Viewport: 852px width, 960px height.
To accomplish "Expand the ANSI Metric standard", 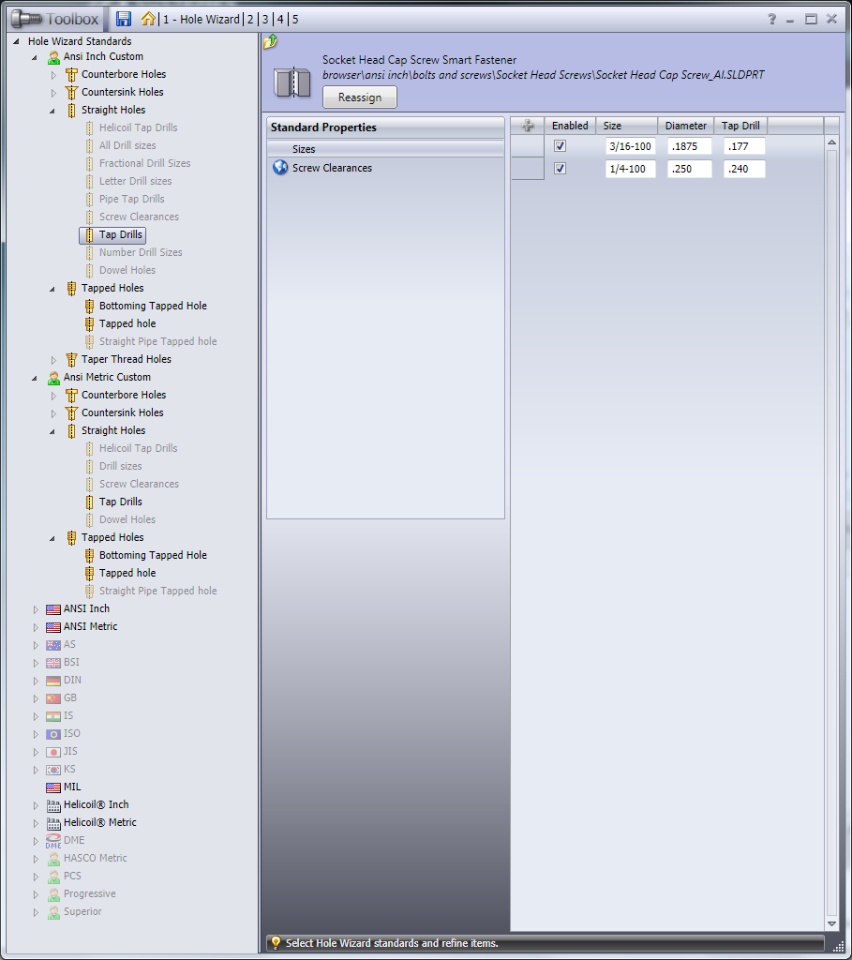I will (36, 628).
